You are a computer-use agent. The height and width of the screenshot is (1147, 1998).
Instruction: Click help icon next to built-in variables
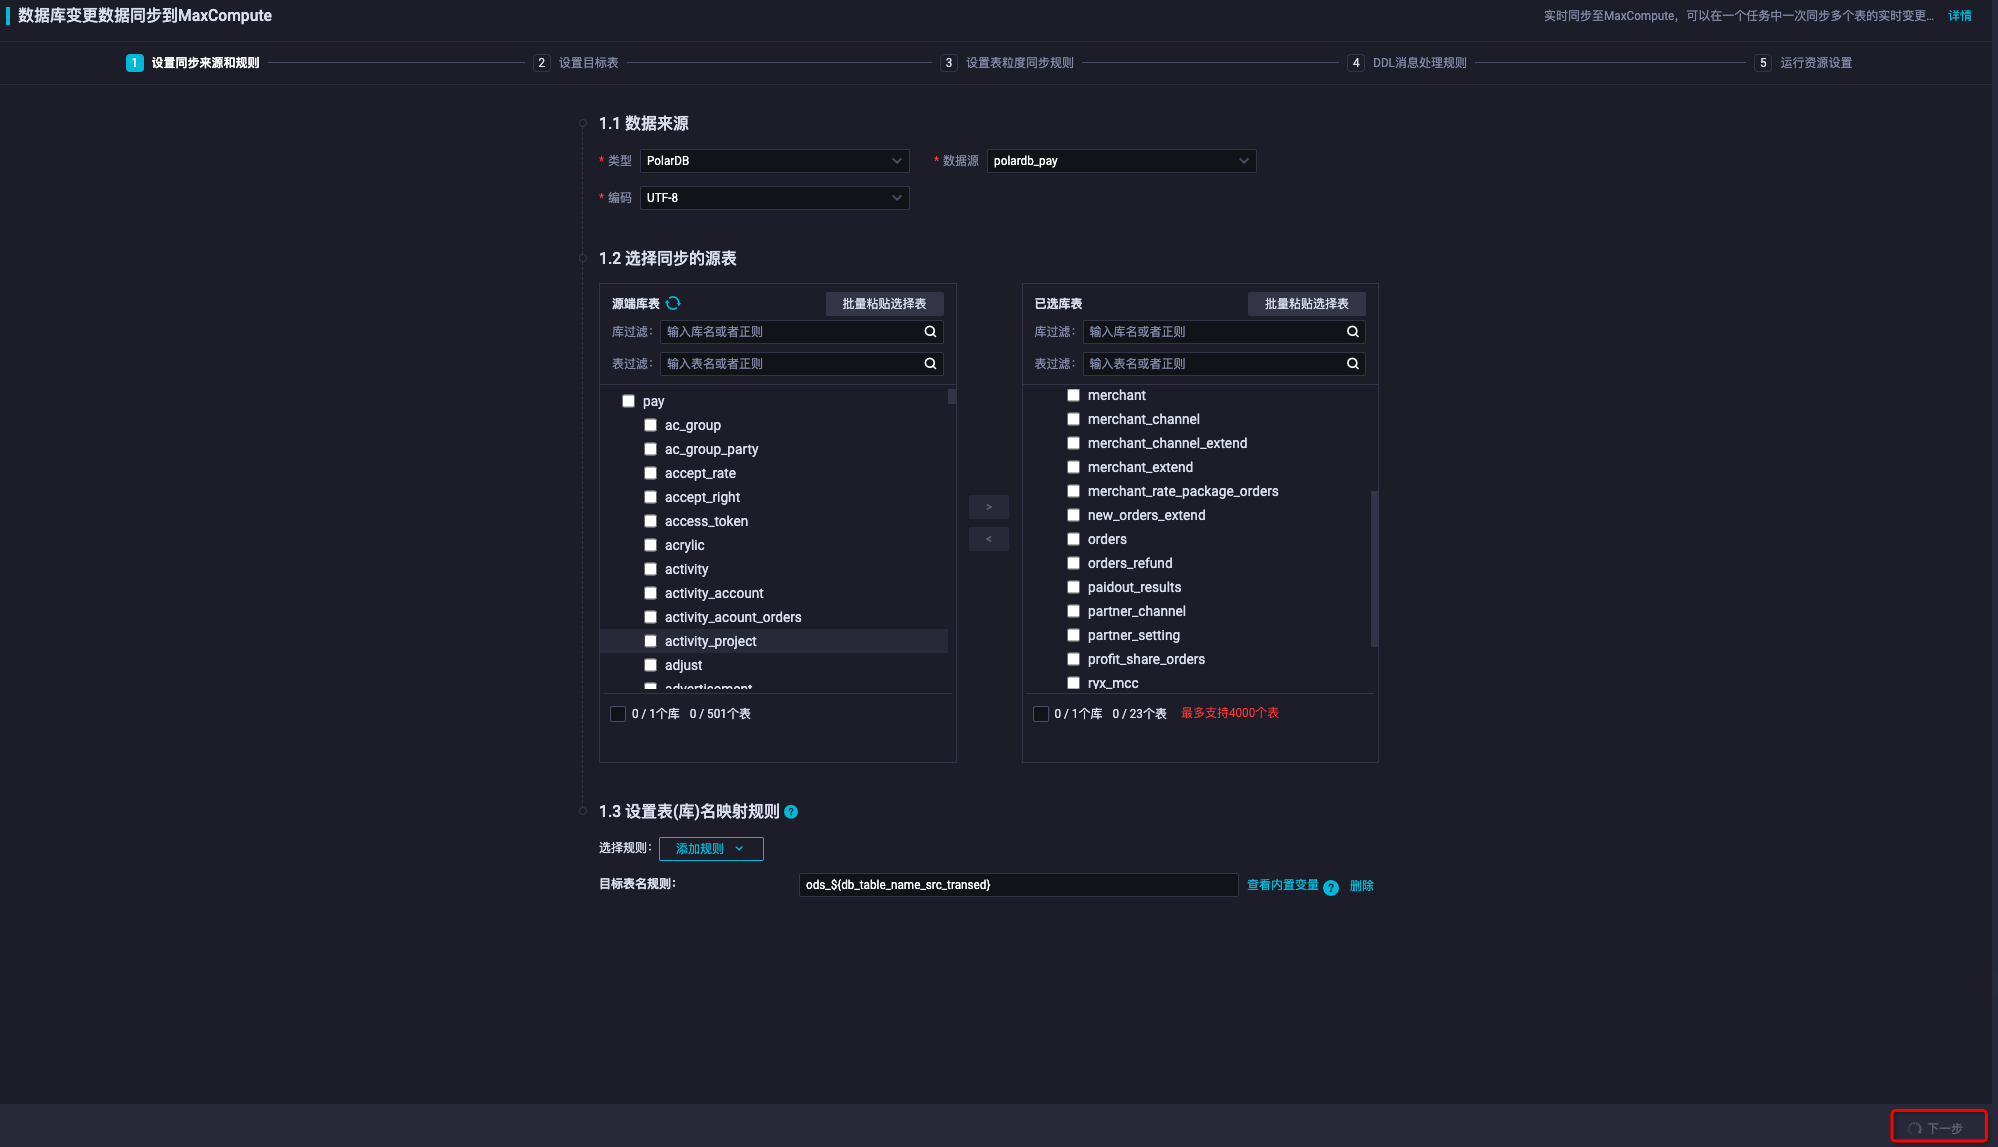pyautogui.click(x=1331, y=887)
